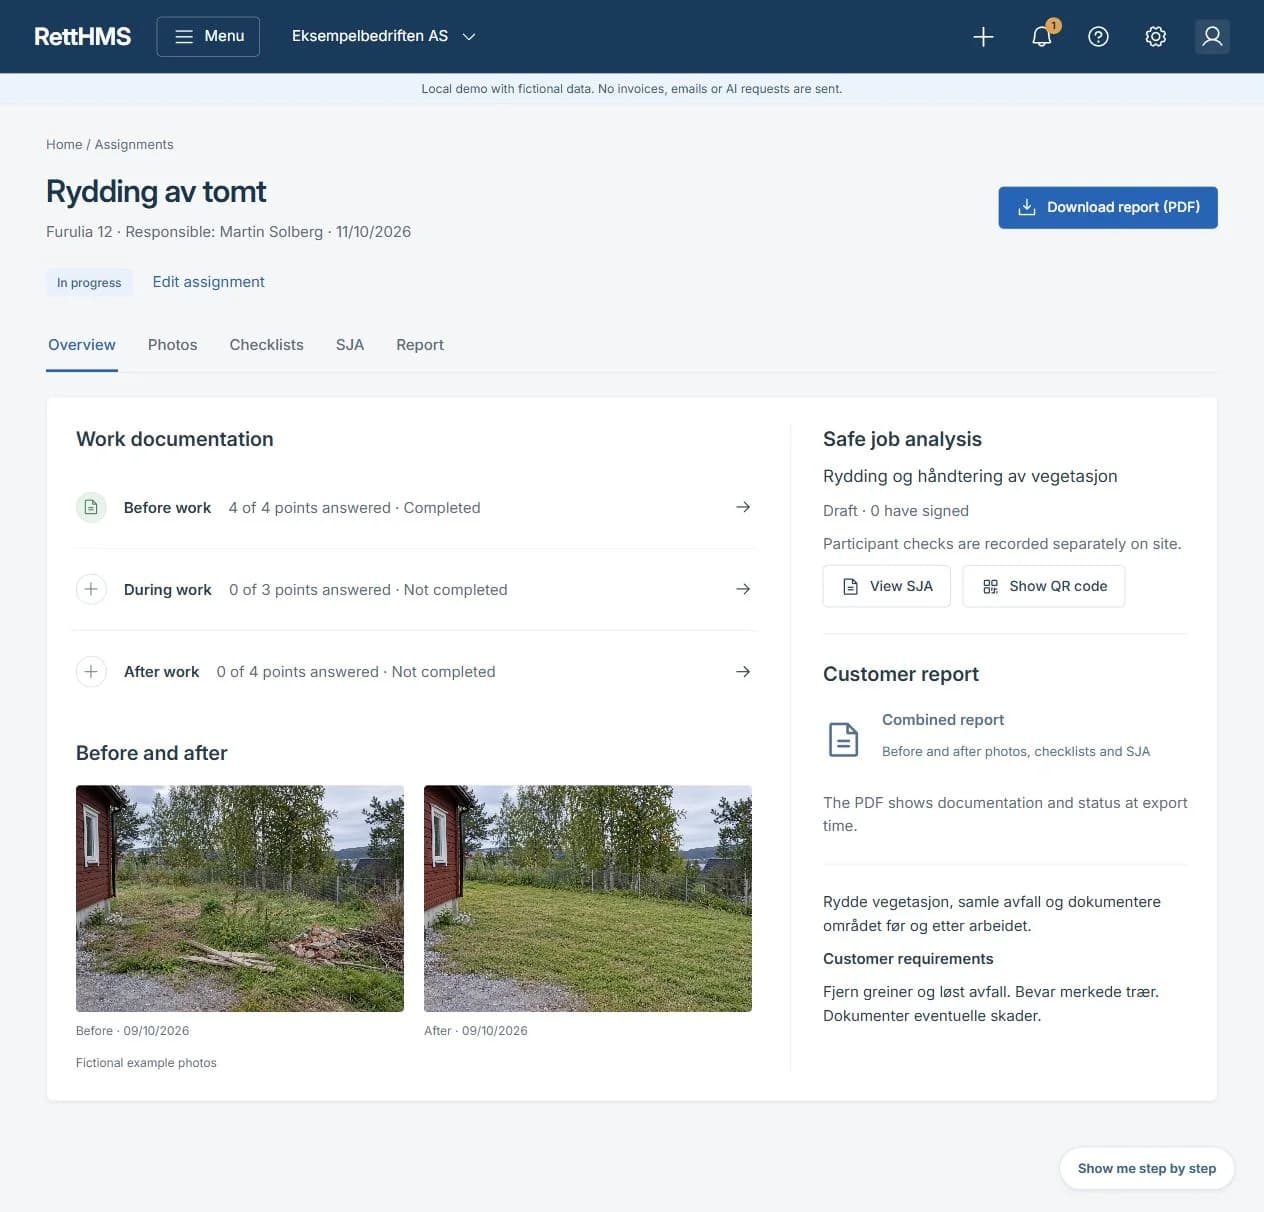Go to Home in the breadcrumb

point(64,145)
